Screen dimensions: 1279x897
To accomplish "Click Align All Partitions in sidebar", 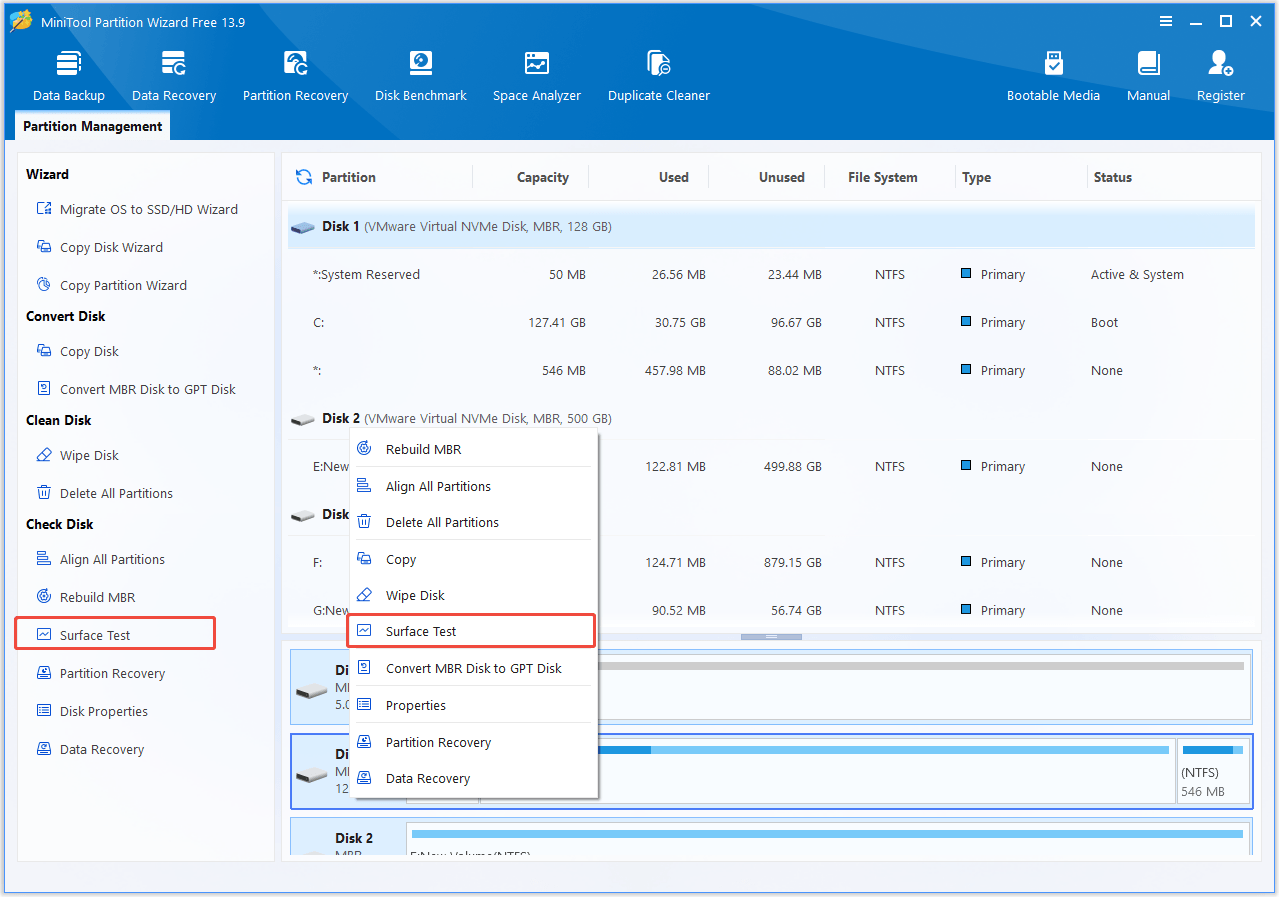I will tap(100, 559).
